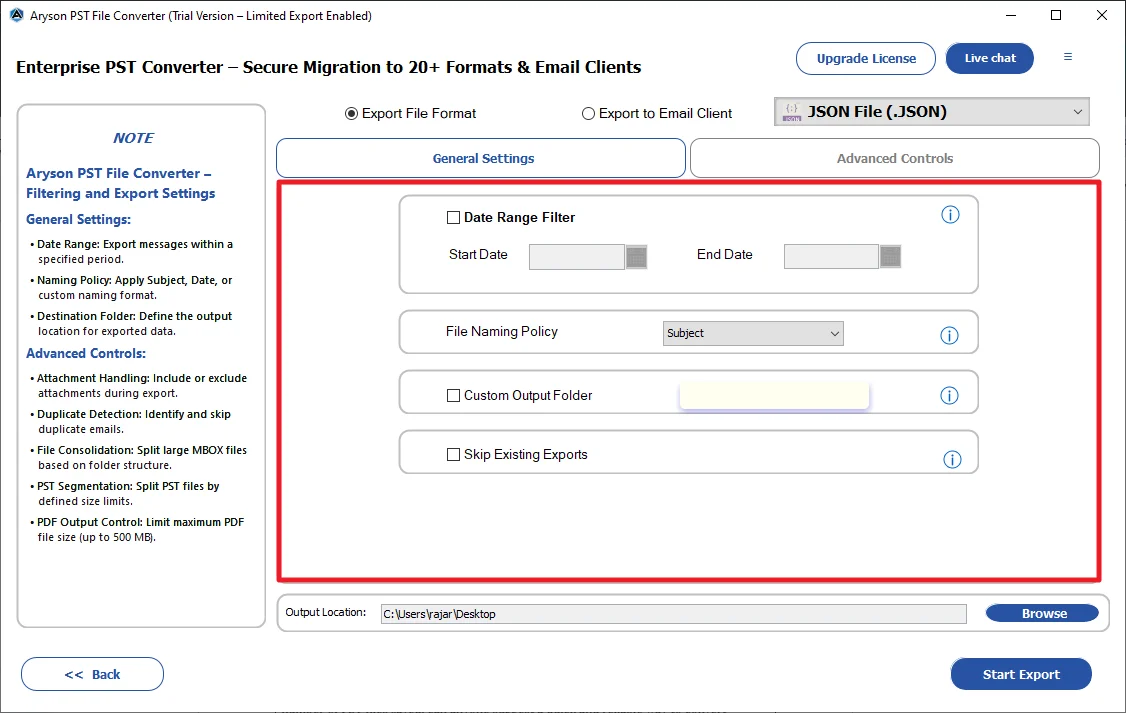Click the 'File Naming Policy' label
Viewport: 1126px width, 713px height.
(501, 332)
